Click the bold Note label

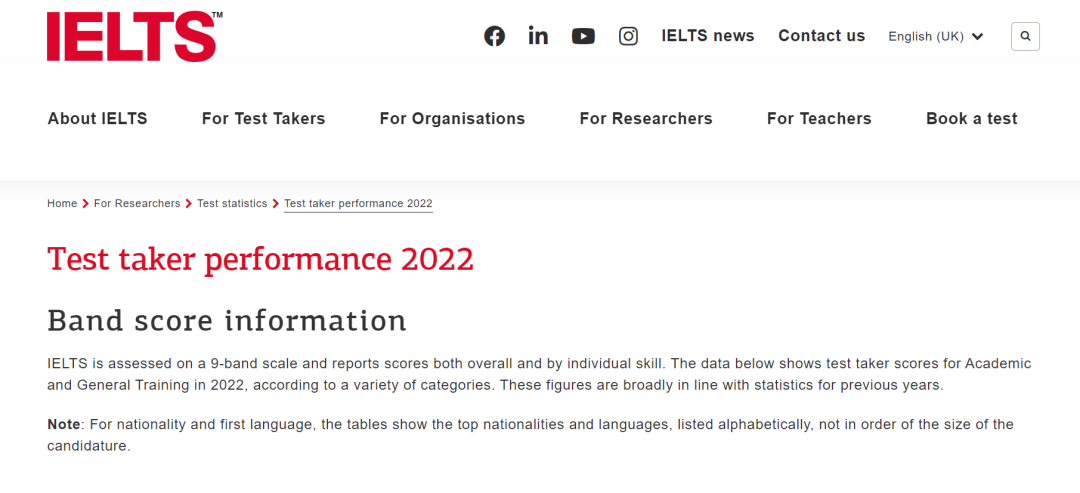click(63, 424)
